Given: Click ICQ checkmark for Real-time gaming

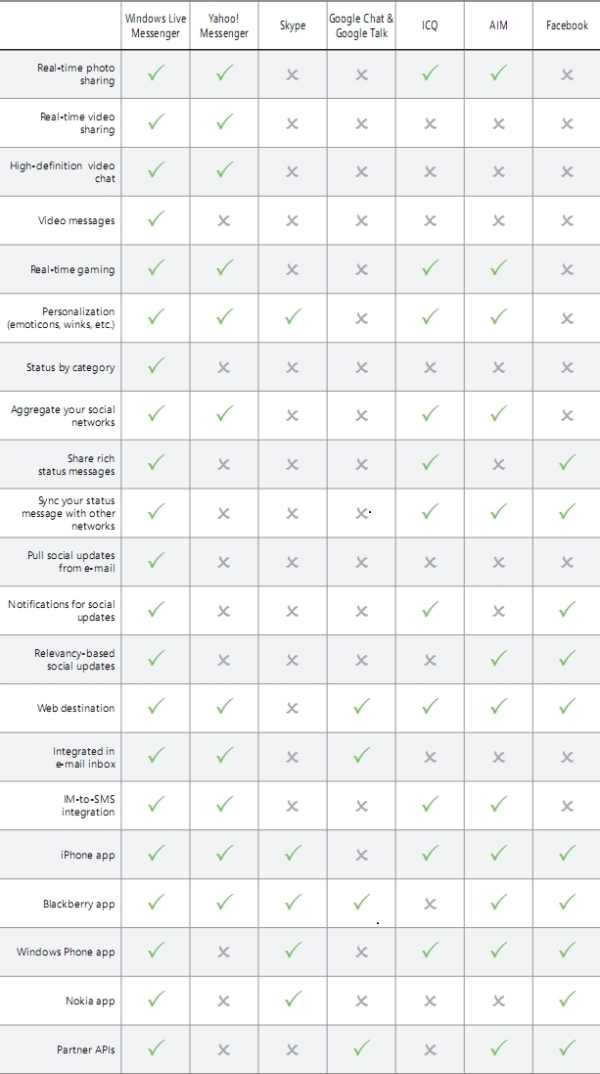Looking at the screenshot, I should click(429, 268).
